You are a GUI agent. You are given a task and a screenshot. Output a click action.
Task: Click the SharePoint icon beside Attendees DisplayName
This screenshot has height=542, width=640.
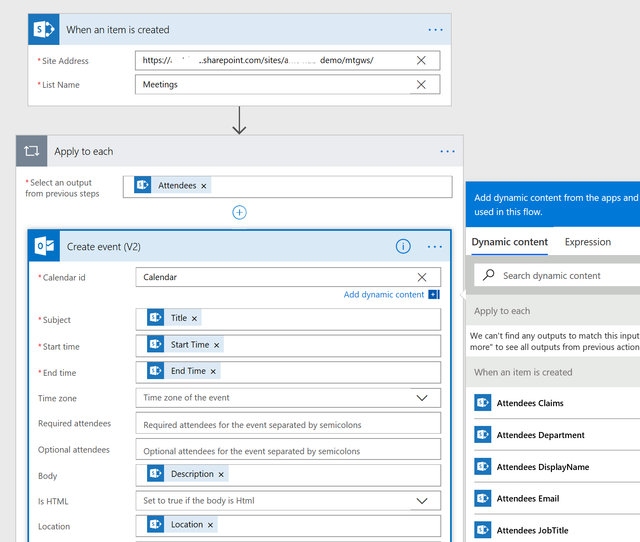pyautogui.click(x=482, y=466)
